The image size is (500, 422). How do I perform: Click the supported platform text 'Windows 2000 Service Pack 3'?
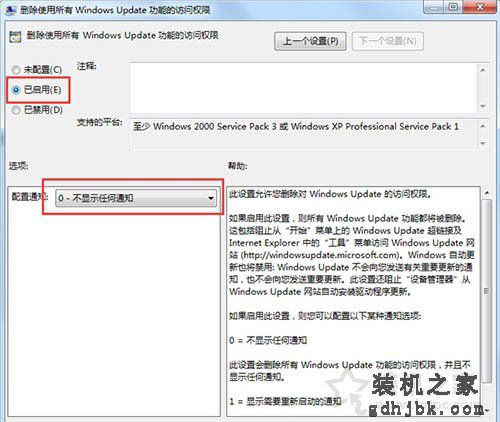(x=215, y=126)
